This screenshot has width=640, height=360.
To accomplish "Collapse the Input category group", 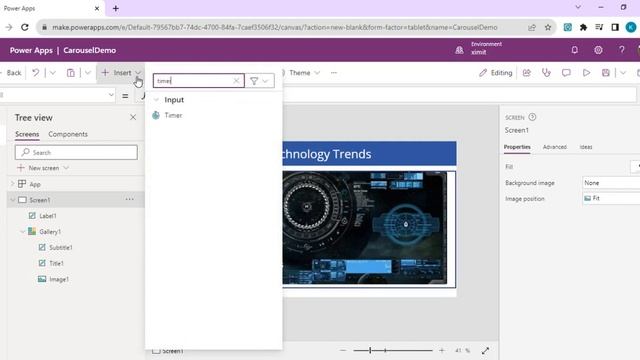I will tap(156, 100).
